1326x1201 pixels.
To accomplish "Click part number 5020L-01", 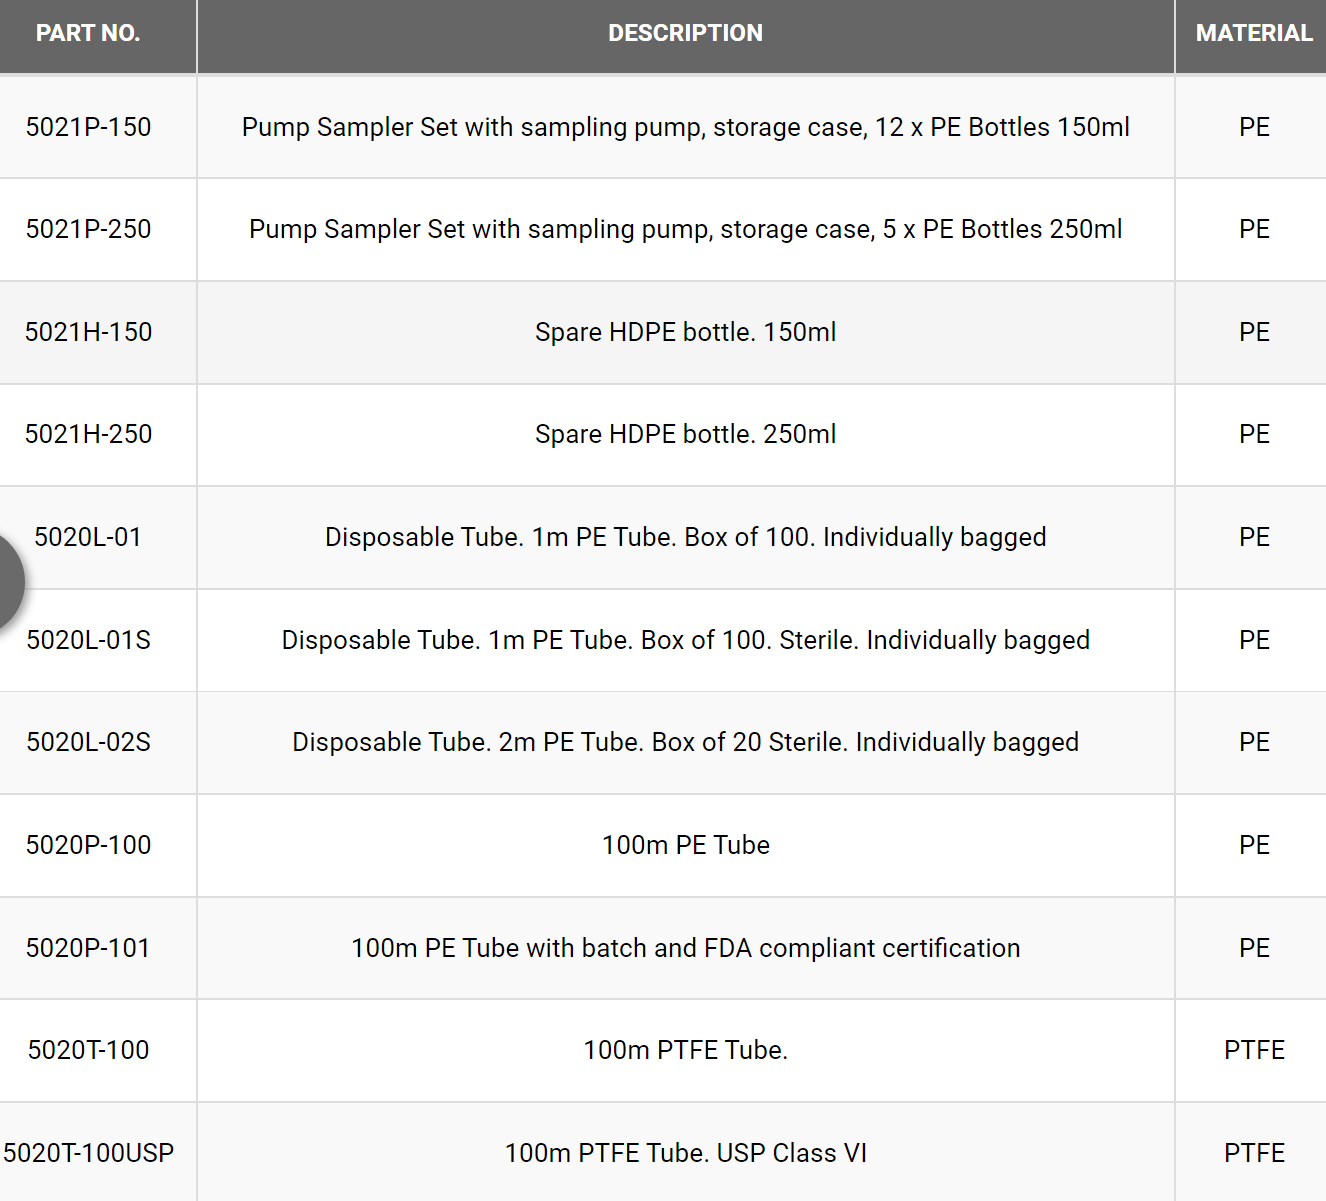I will 88,537.
